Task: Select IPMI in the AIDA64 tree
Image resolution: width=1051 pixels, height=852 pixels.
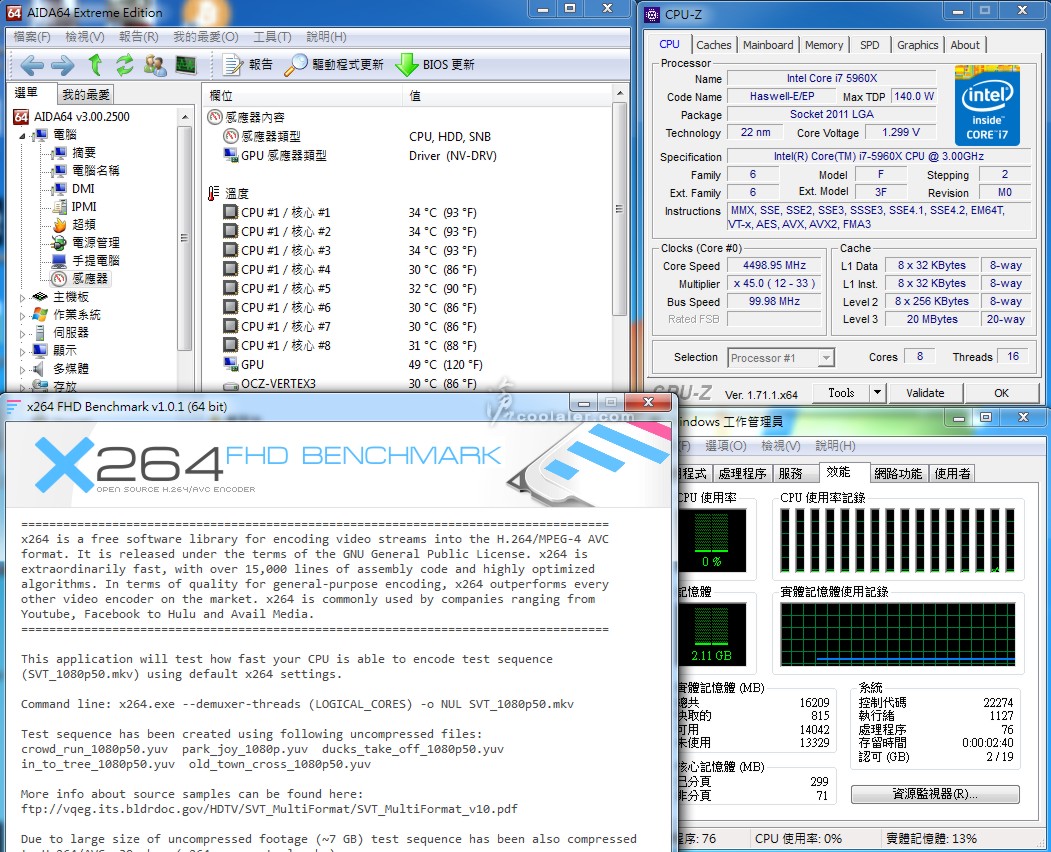Action: tap(75, 206)
